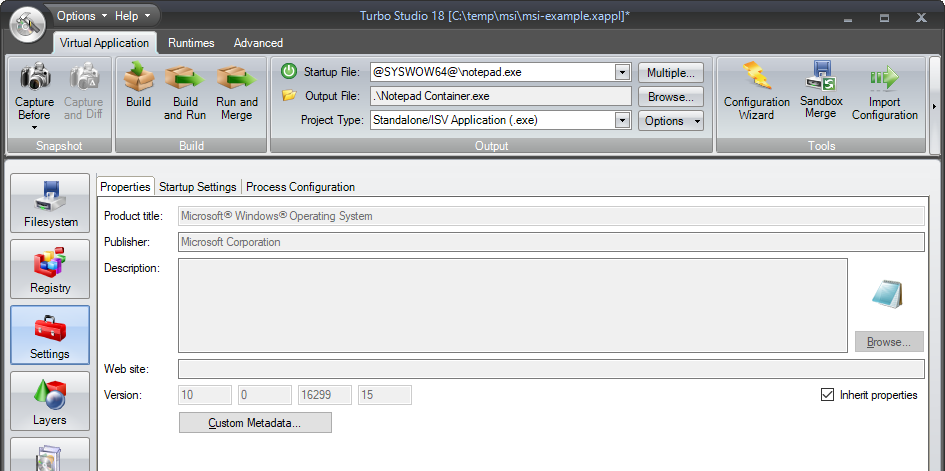This screenshot has height=471, width=945.
Task: Click the version field showing 15
Action: [x=385, y=395]
